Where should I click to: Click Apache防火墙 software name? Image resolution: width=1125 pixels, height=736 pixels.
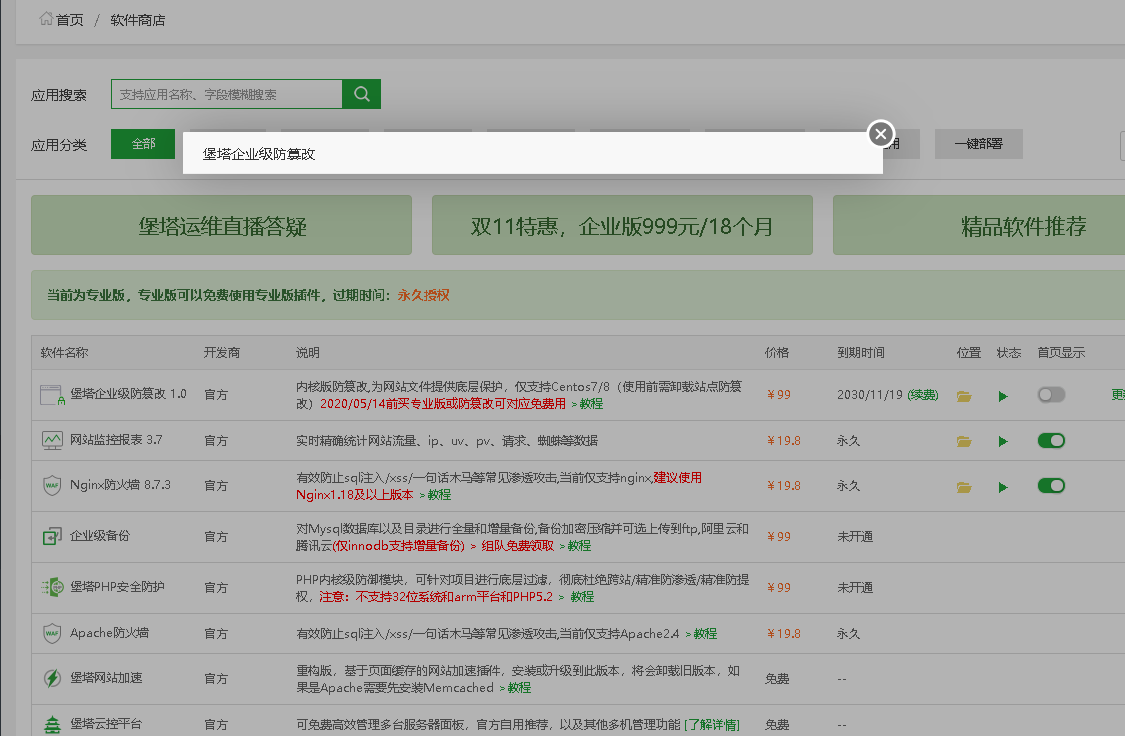tap(109, 633)
